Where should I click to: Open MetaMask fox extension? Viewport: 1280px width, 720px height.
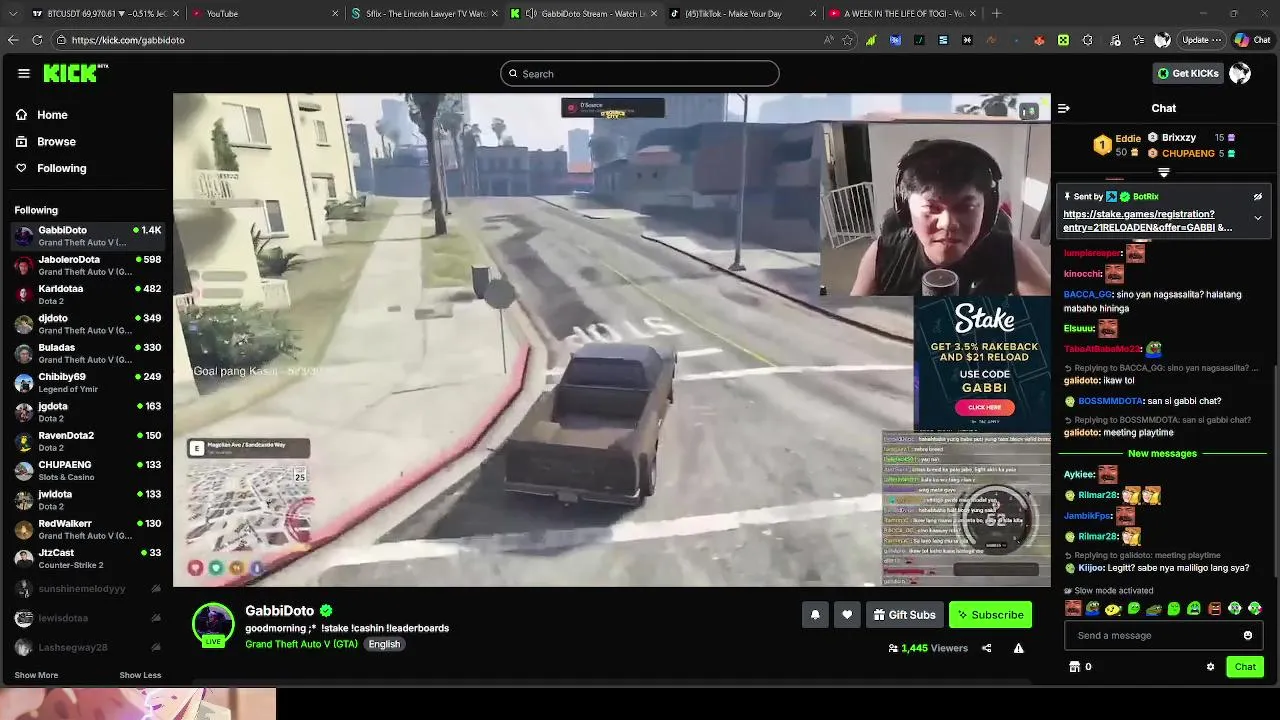[1040, 40]
